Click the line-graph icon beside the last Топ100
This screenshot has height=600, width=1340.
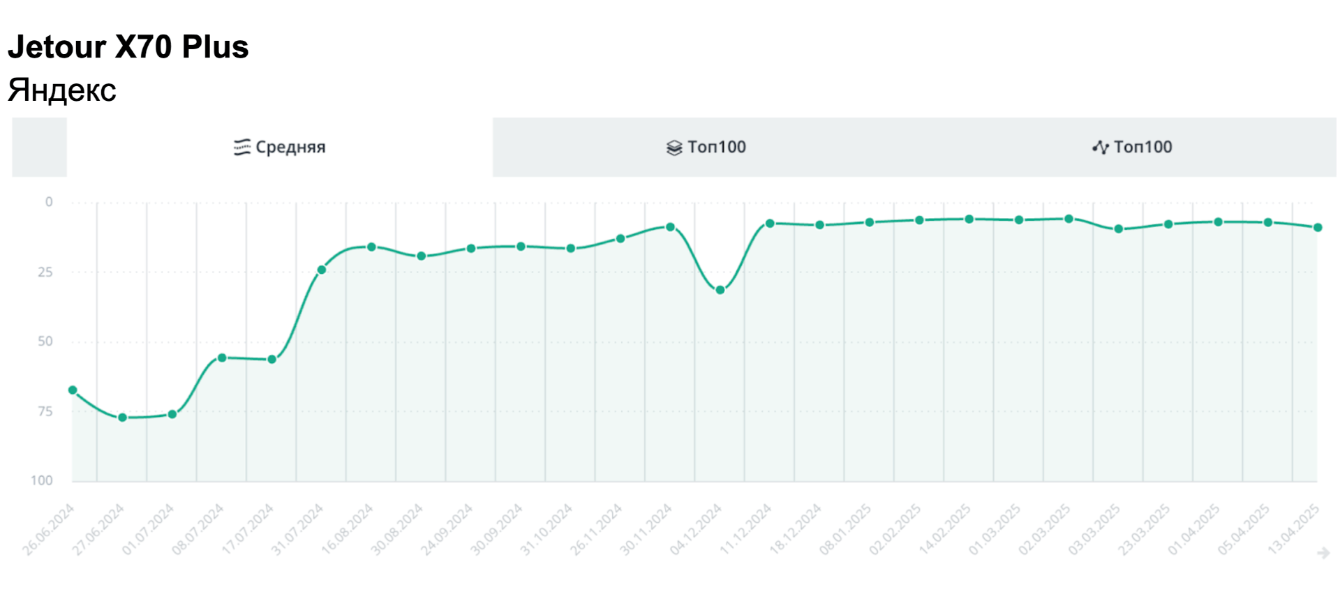(1100, 148)
